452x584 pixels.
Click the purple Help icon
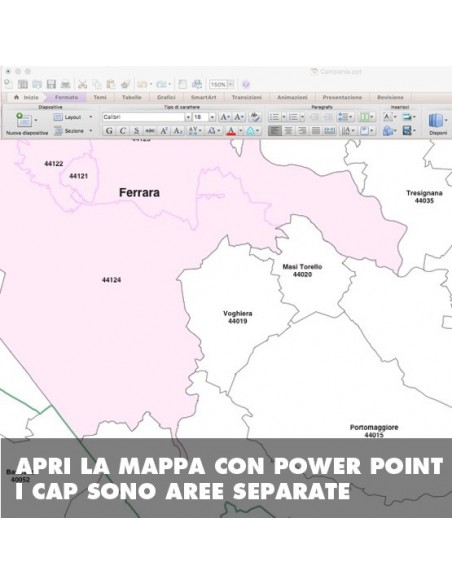pos(246,84)
